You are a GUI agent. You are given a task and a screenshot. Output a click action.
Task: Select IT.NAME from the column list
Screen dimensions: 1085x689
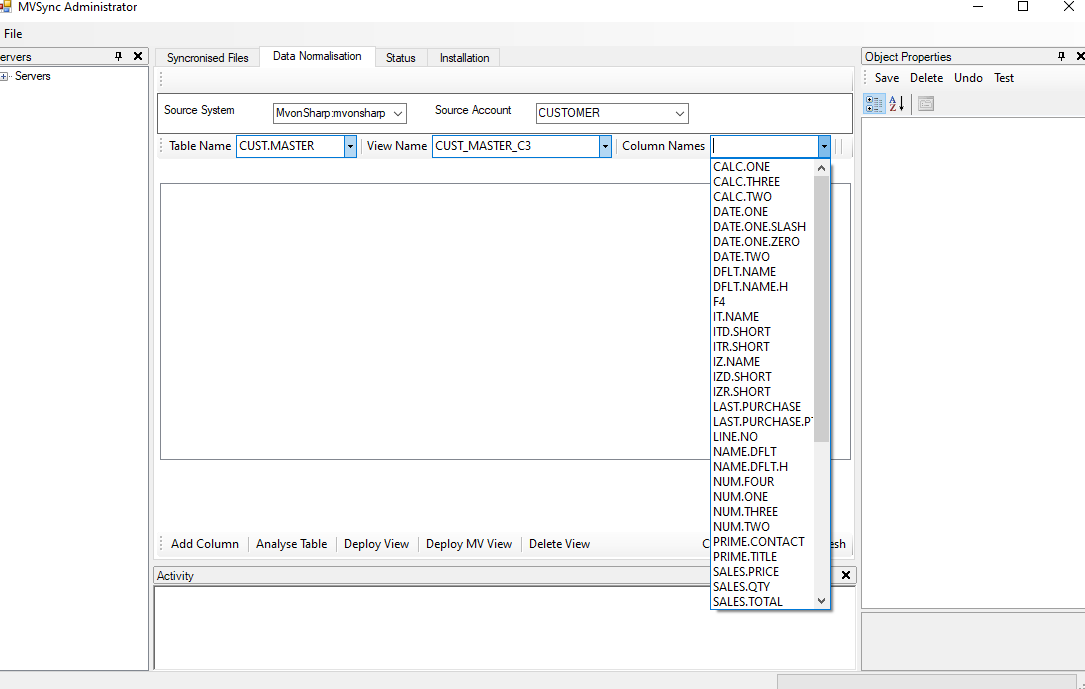click(x=763, y=317)
